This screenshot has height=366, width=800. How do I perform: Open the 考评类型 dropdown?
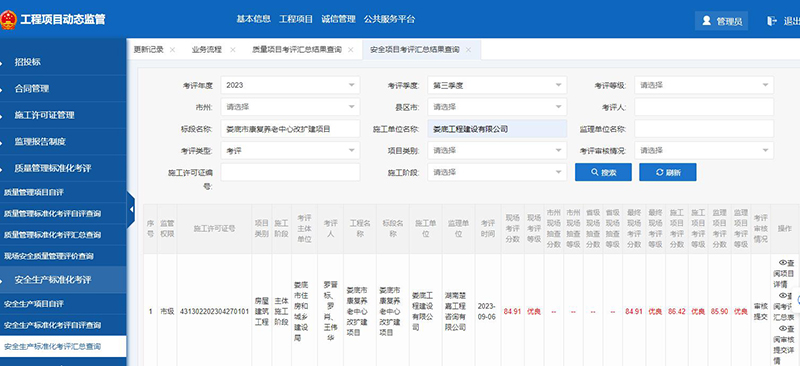(290, 151)
